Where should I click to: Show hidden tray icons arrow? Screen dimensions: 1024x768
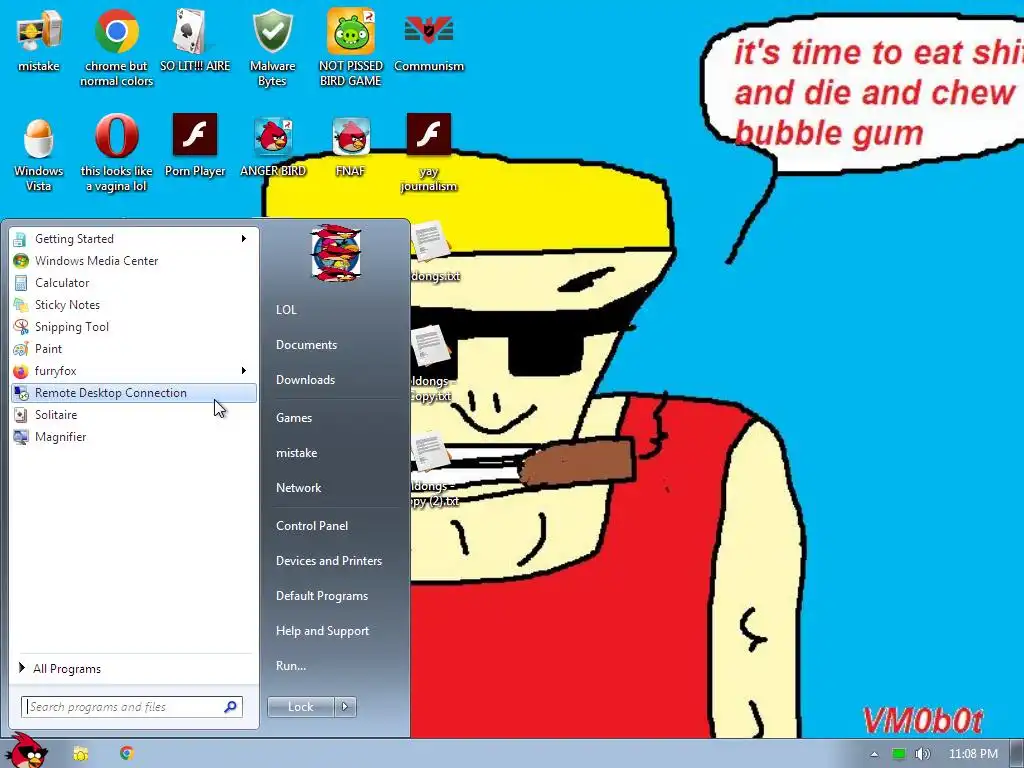click(874, 754)
